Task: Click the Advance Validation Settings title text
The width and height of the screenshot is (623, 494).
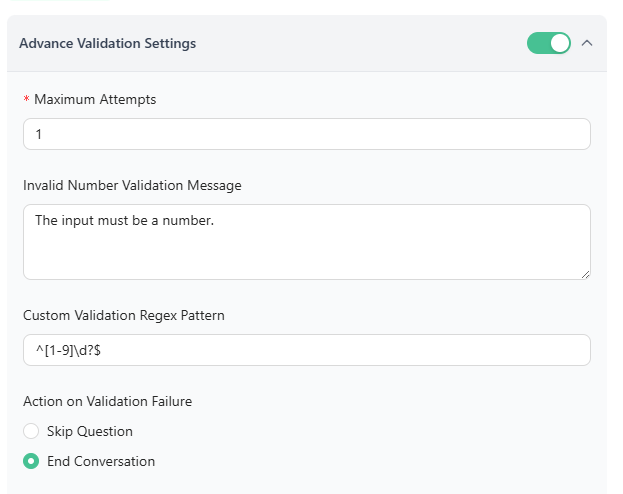Action: click(107, 44)
